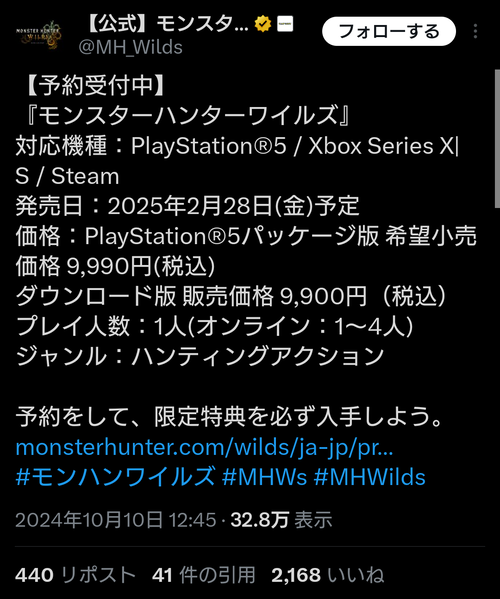Open the monsterhunter.com/wilds/ja-jp link
This screenshot has height=599, width=500.
[x=204, y=447]
